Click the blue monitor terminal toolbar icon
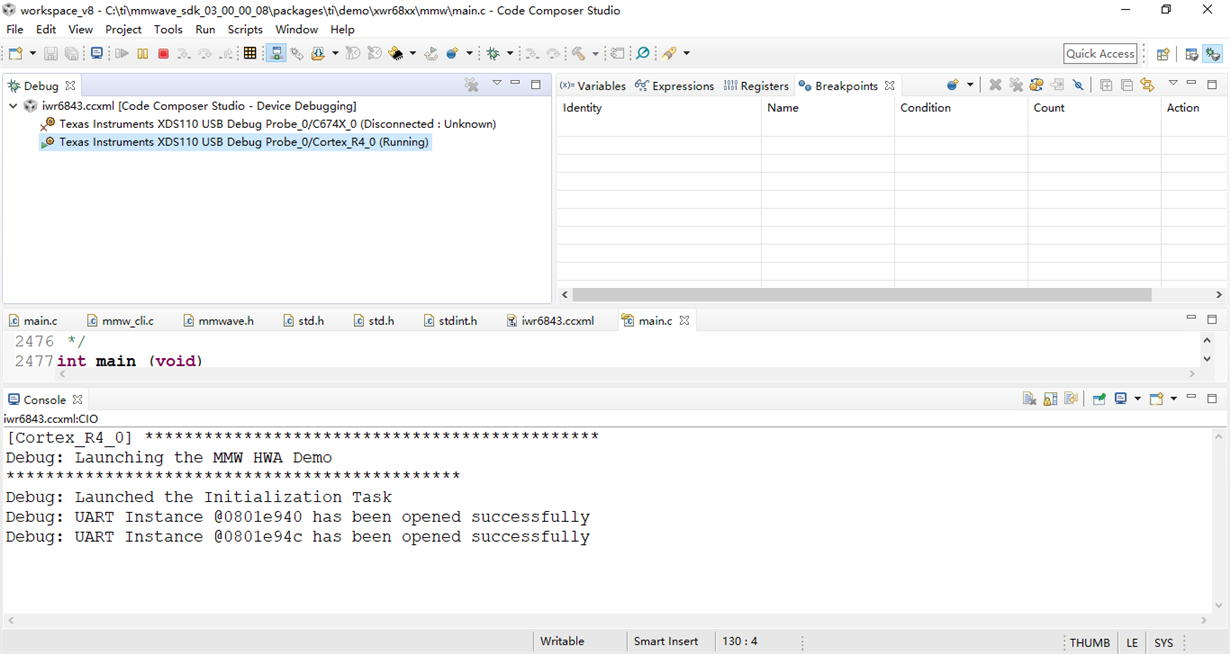Image resolution: width=1230 pixels, height=654 pixels. (x=97, y=54)
